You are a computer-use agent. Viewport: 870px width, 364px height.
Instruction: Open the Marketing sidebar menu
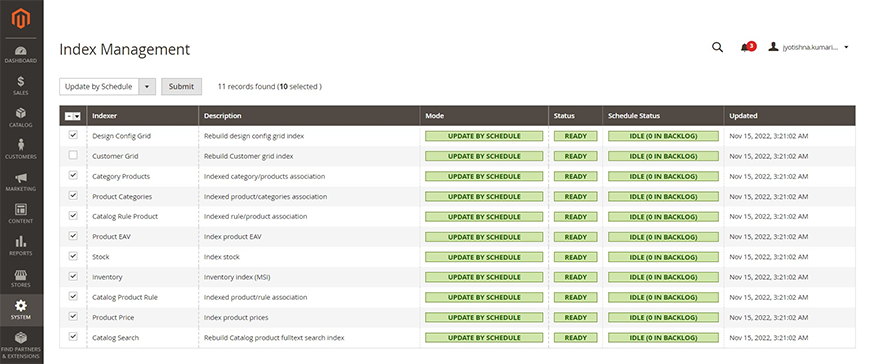[21, 182]
